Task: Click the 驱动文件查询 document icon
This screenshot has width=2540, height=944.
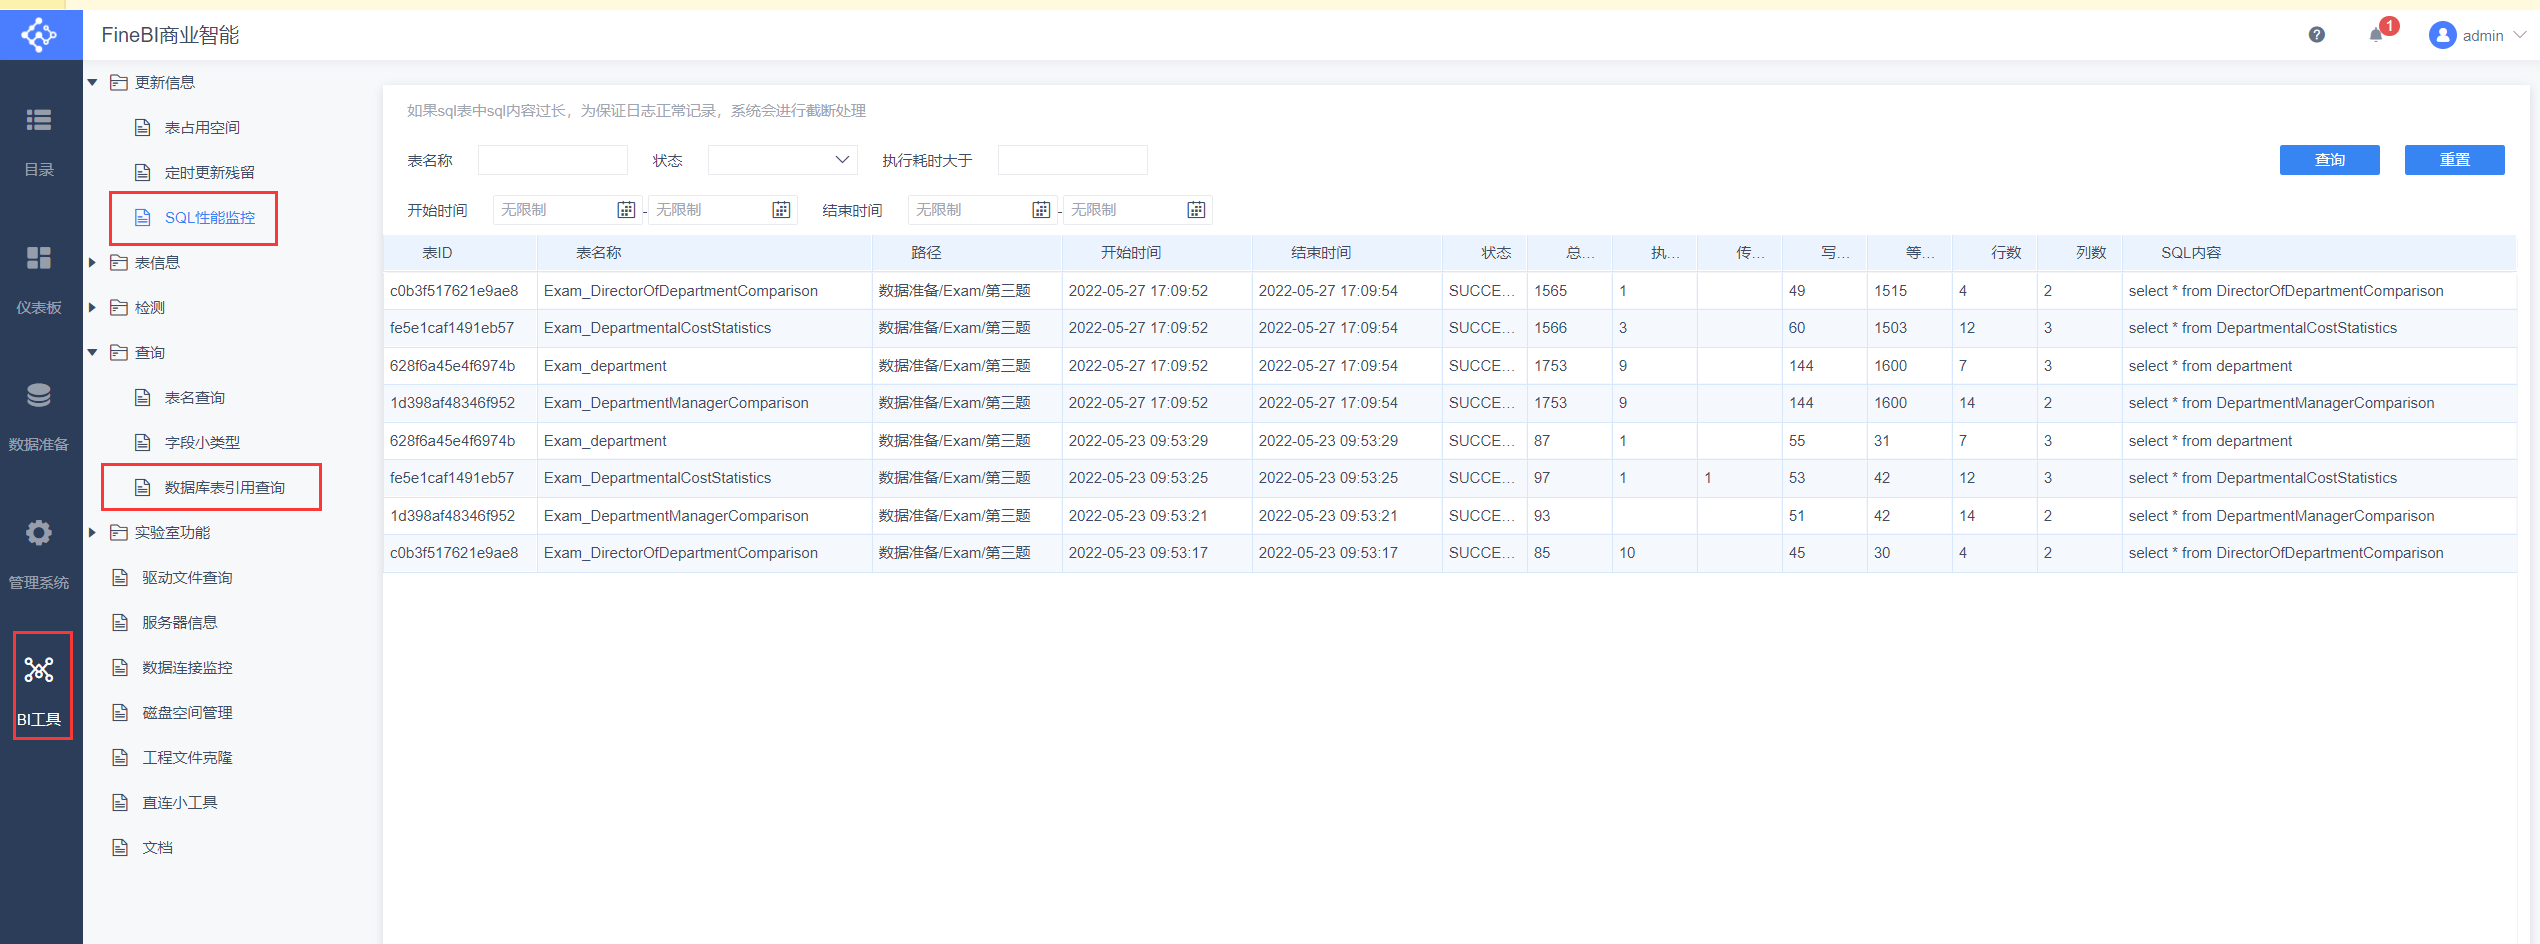Action: pyautogui.click(x=120, y=577)
